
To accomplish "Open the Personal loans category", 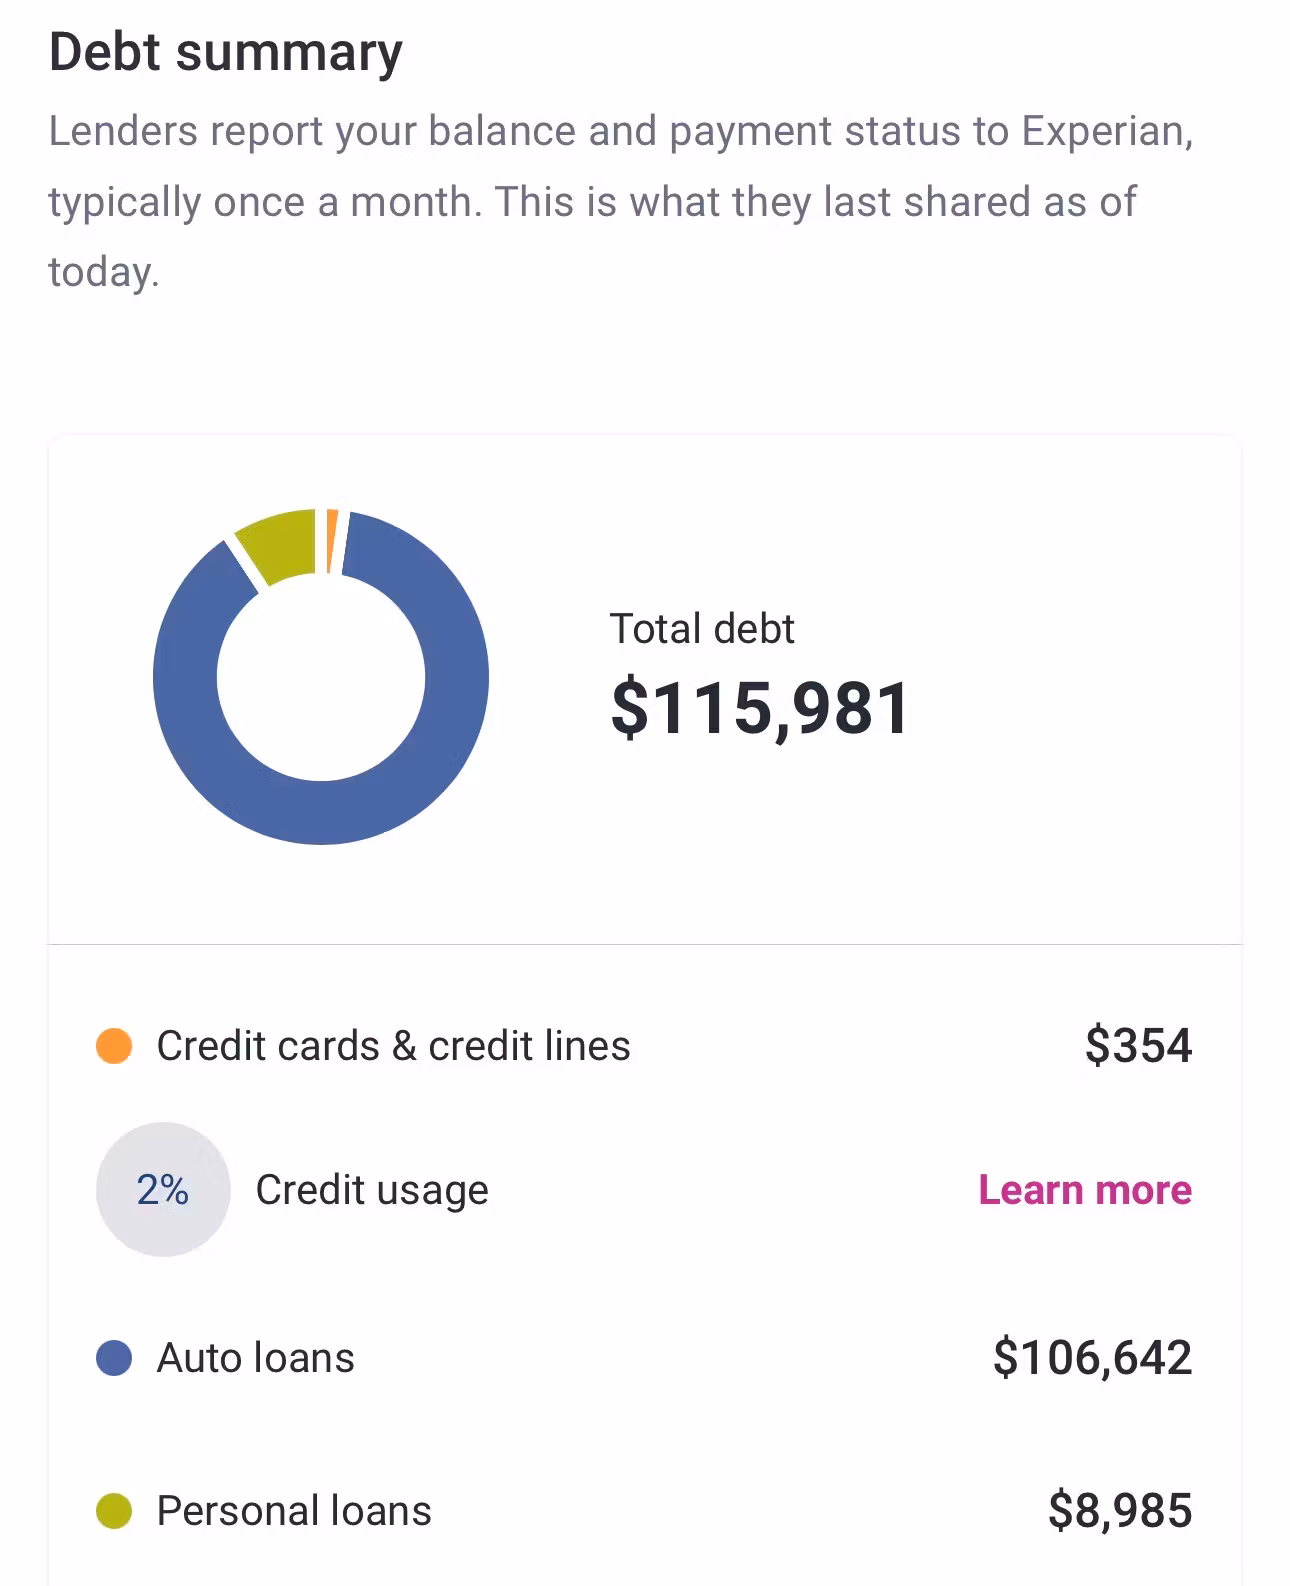I will click(294, 1511).
